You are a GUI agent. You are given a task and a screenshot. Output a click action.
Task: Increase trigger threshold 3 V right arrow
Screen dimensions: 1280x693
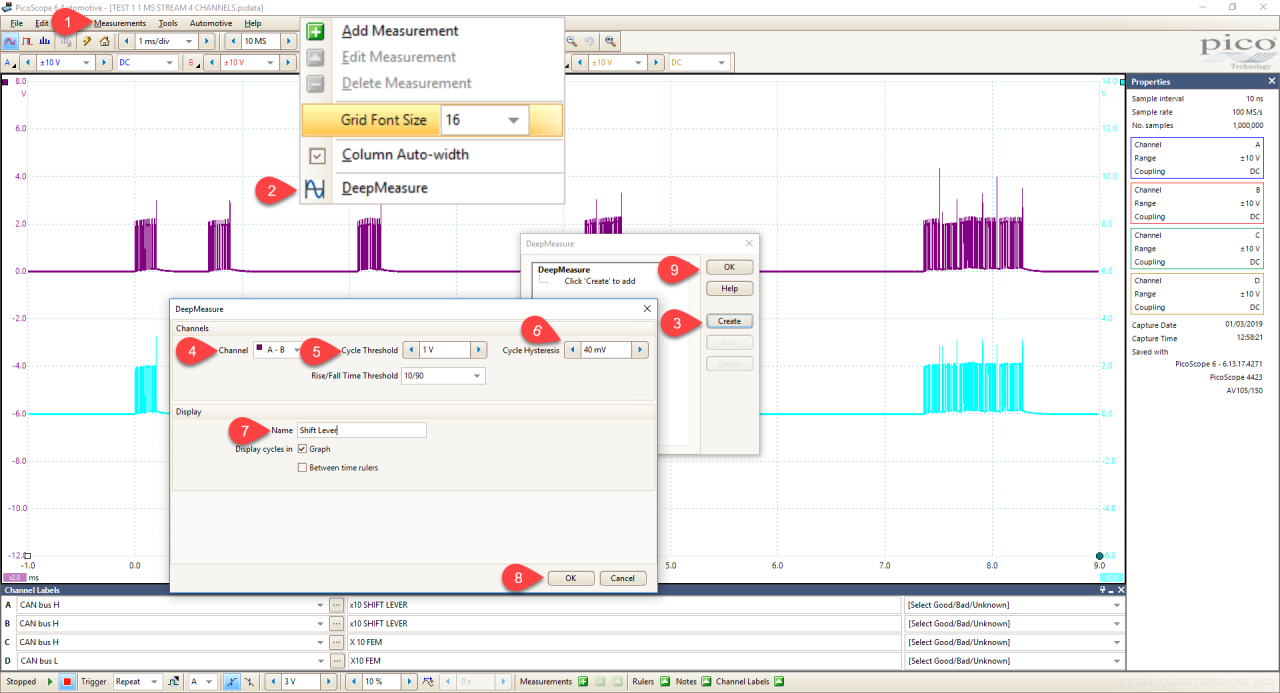coord(329,682)
